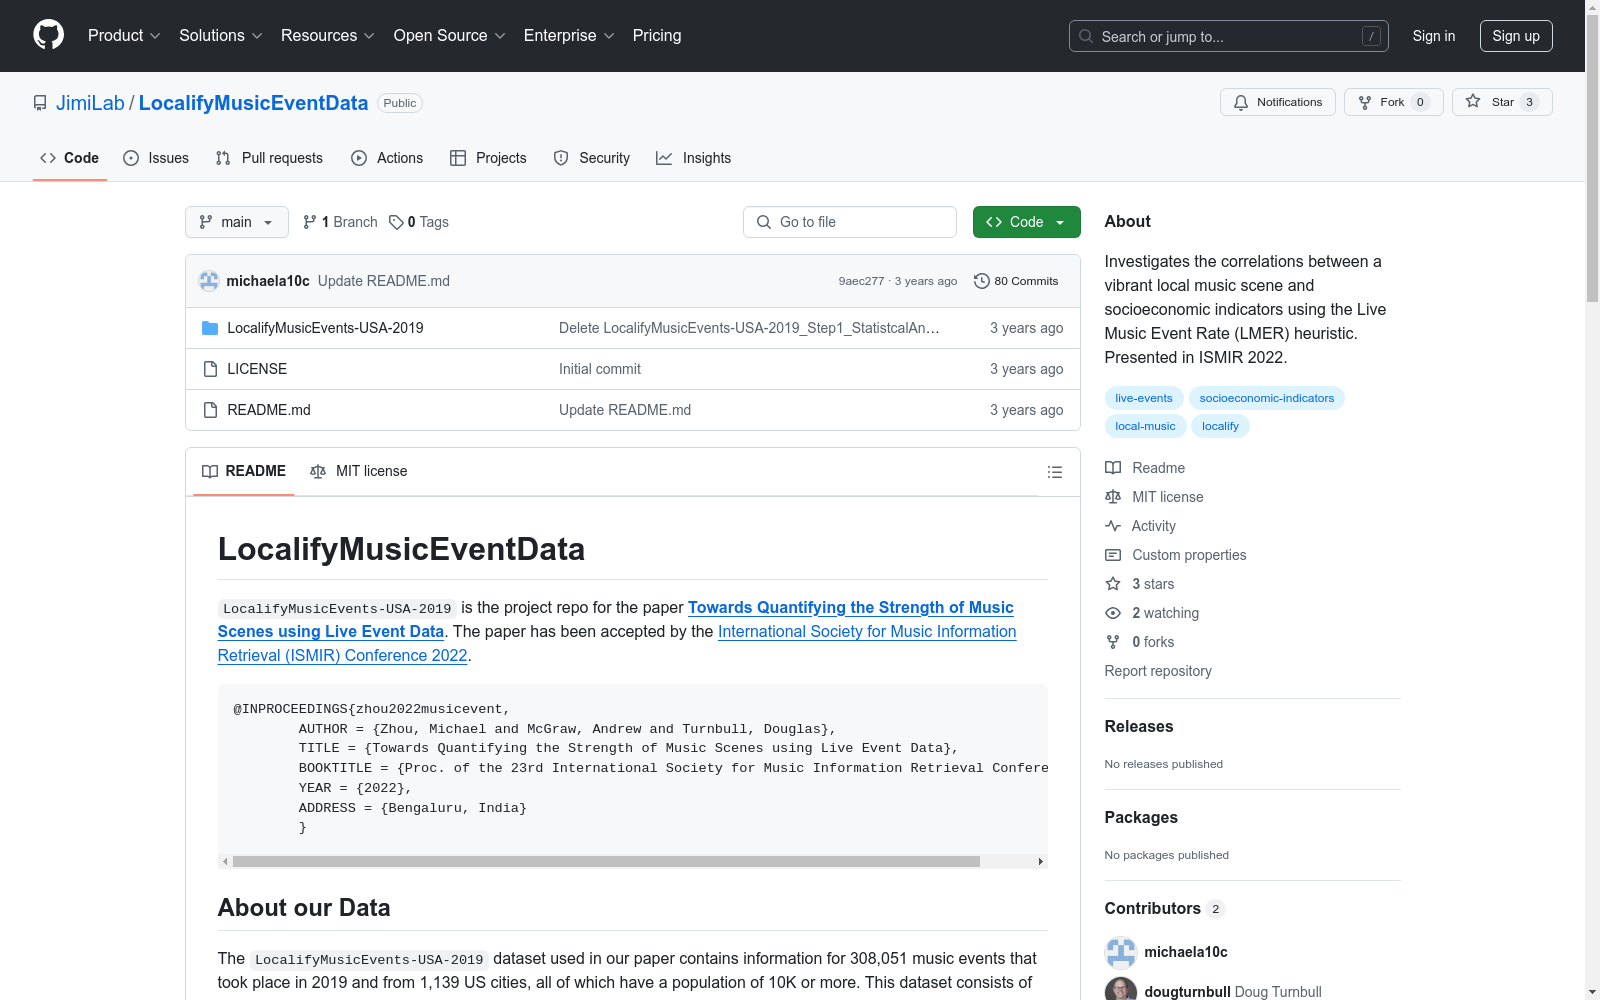Click michaela10c contributor avatar

pos(1121,952)
